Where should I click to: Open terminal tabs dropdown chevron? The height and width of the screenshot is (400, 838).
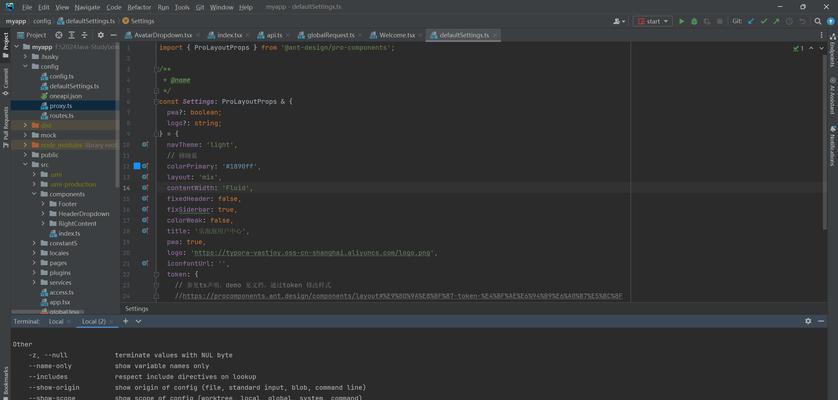click(x=138, y=321)
